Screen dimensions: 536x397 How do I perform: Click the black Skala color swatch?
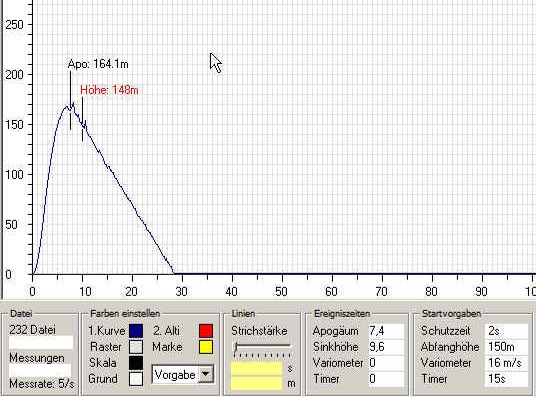point(136,363)
